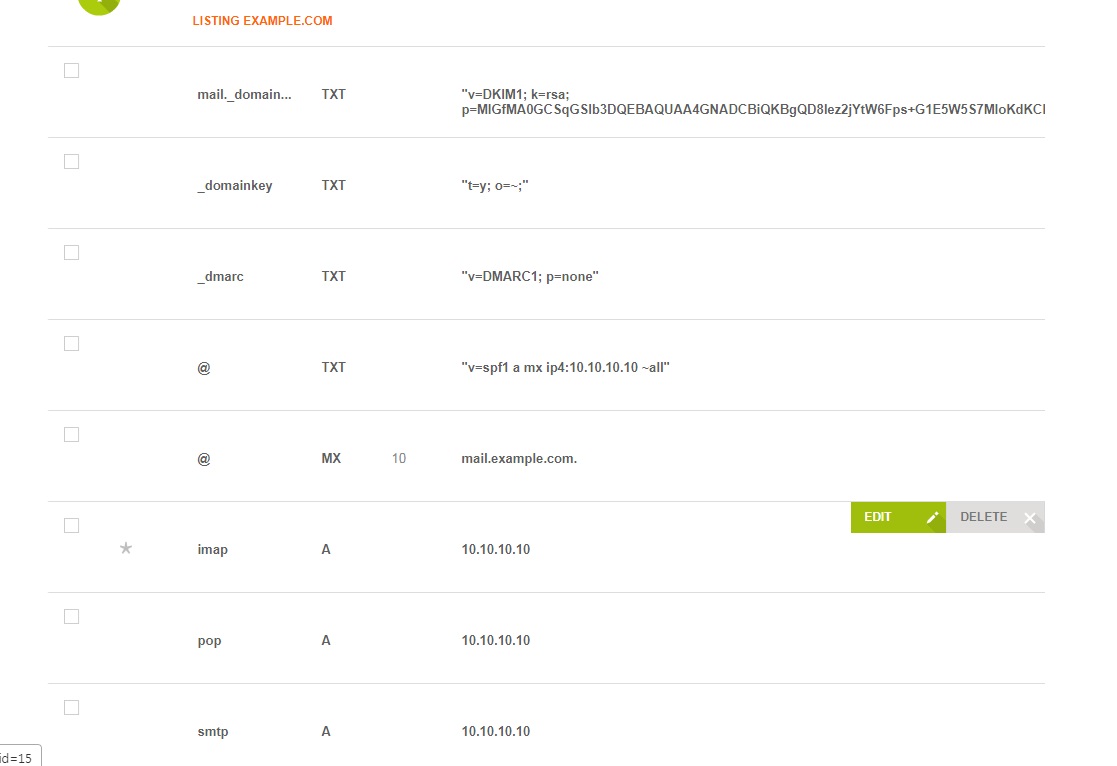Viewport: 1117px width, 766px height.
Task: Click the green logo icon at top
Action: (98, 5)
